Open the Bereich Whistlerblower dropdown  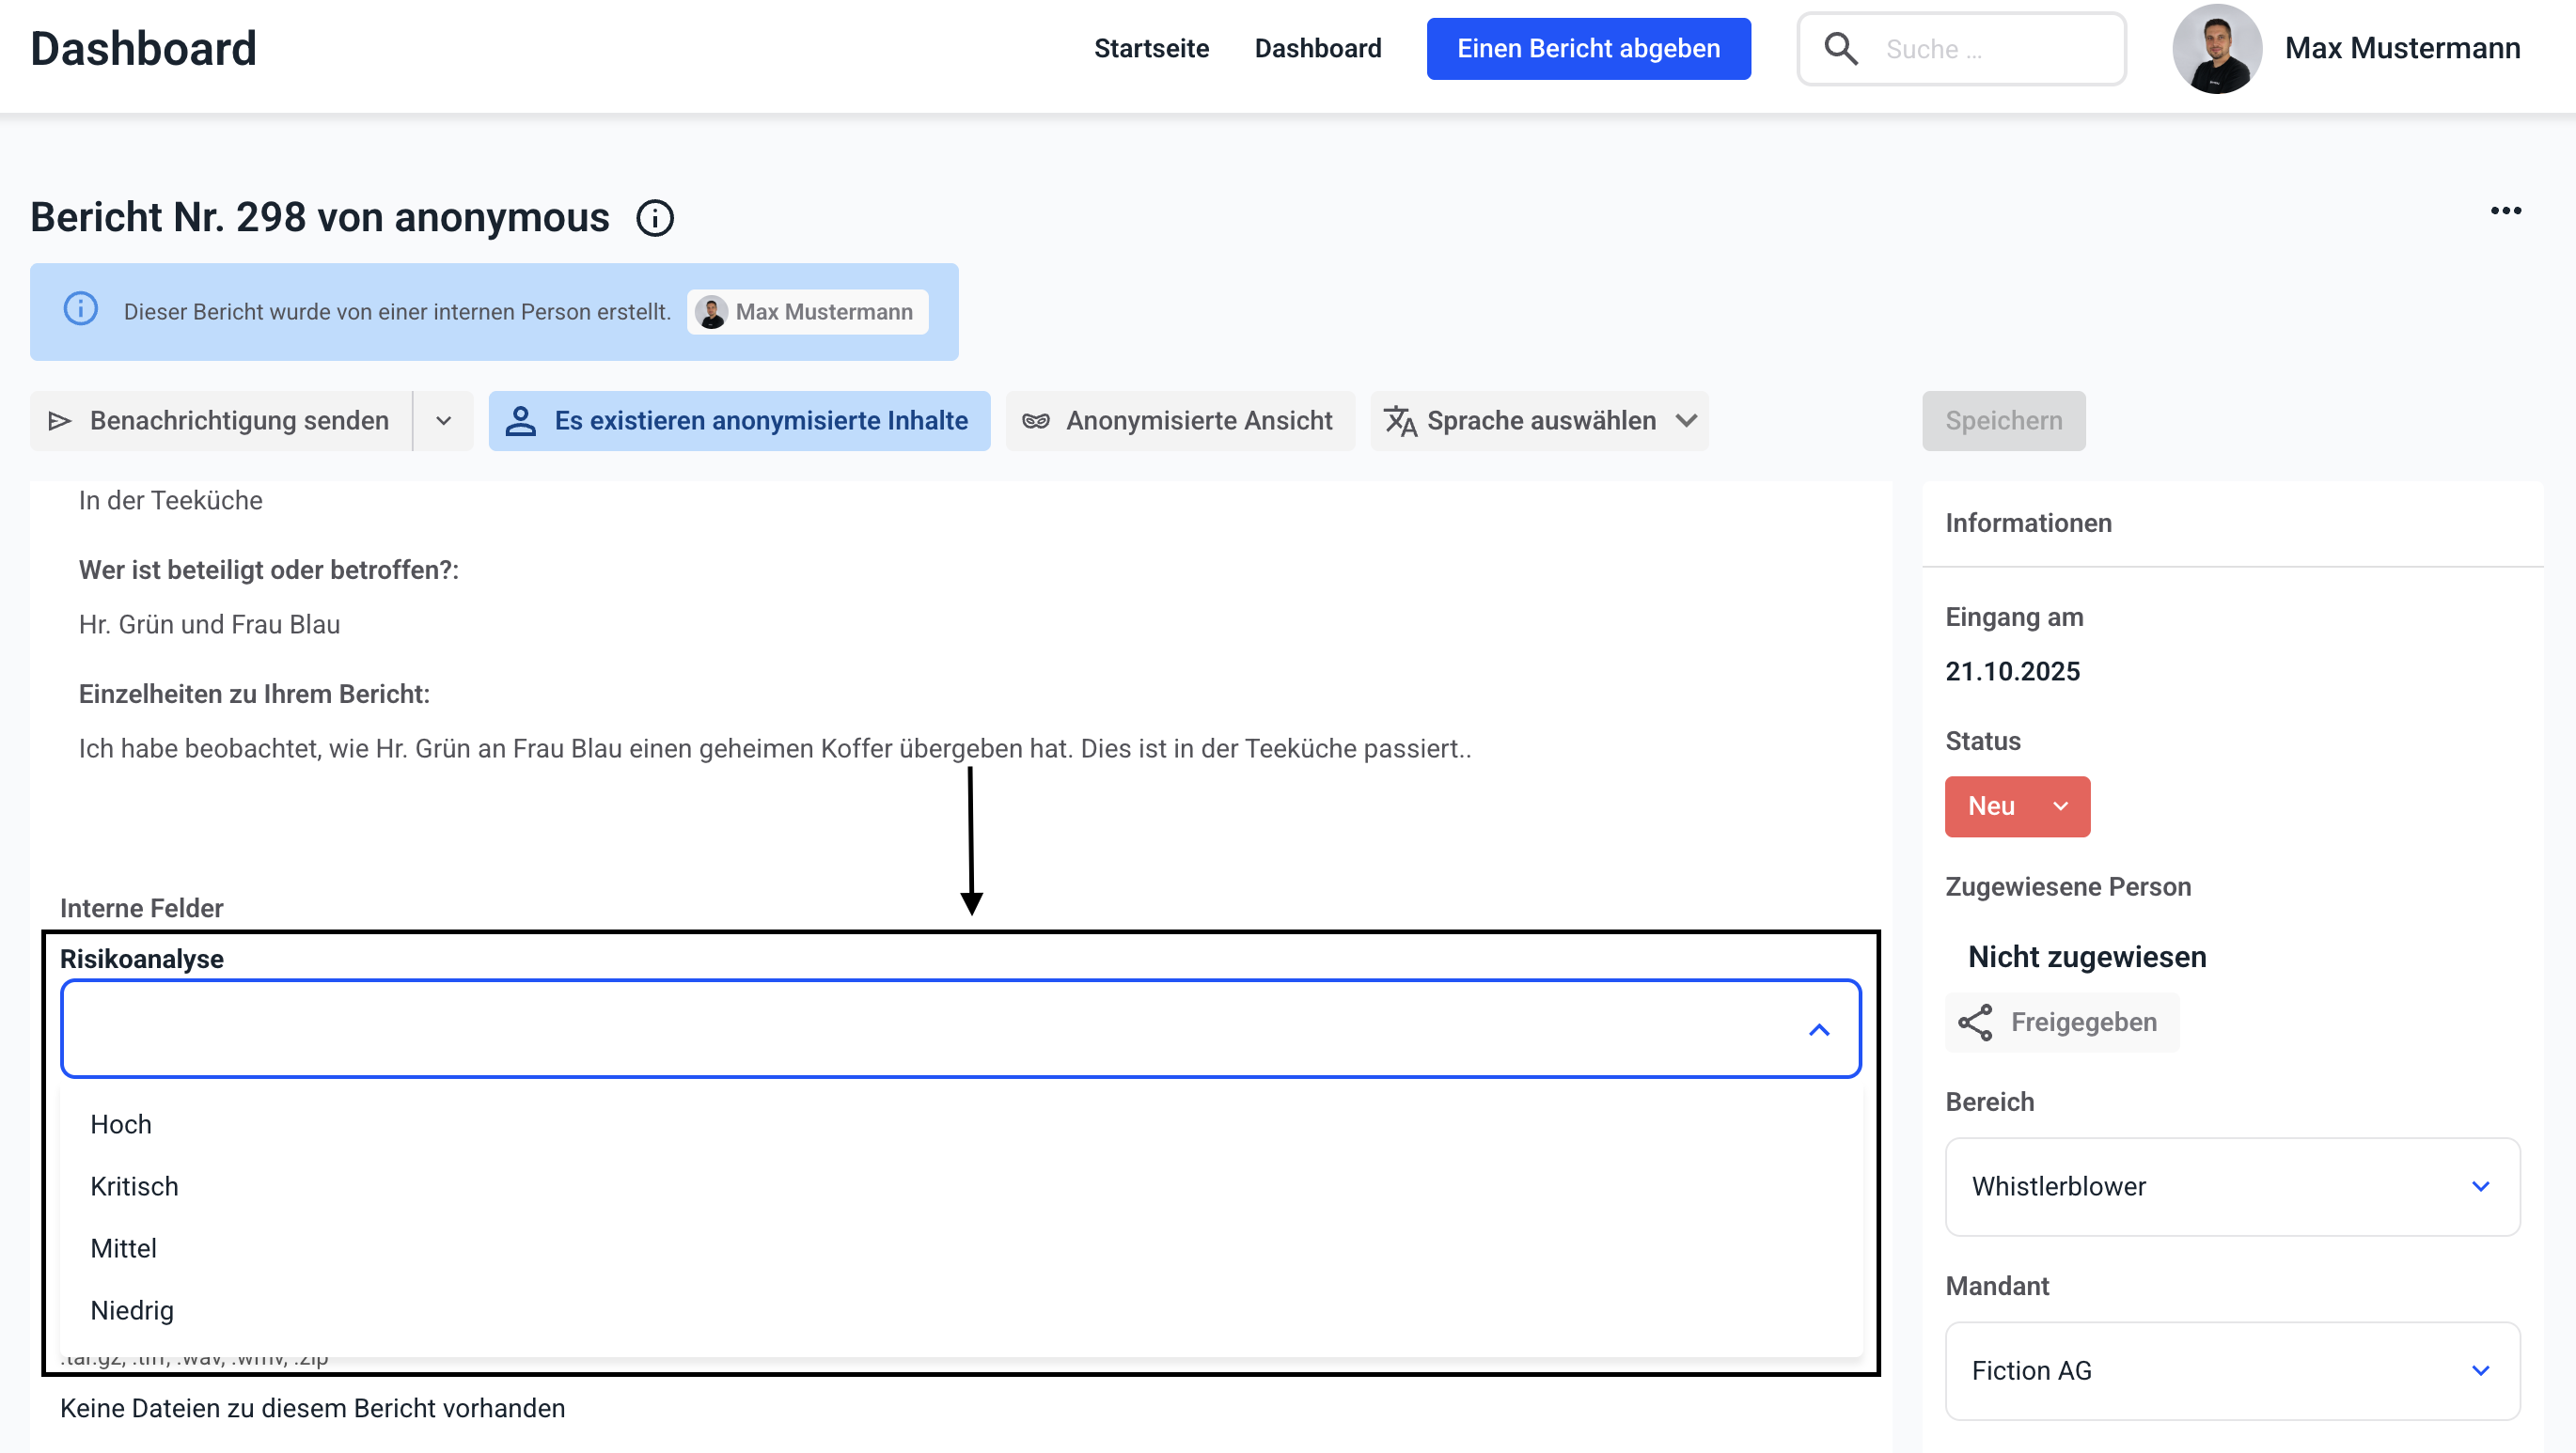coord(2232,1186)
